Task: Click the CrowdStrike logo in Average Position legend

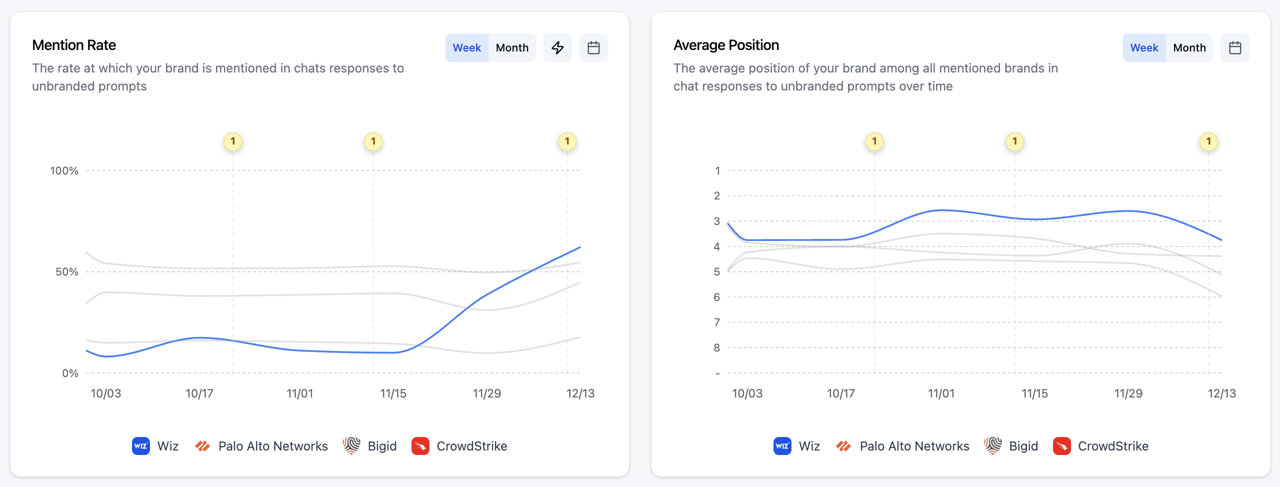Action: click(1062, 446)
